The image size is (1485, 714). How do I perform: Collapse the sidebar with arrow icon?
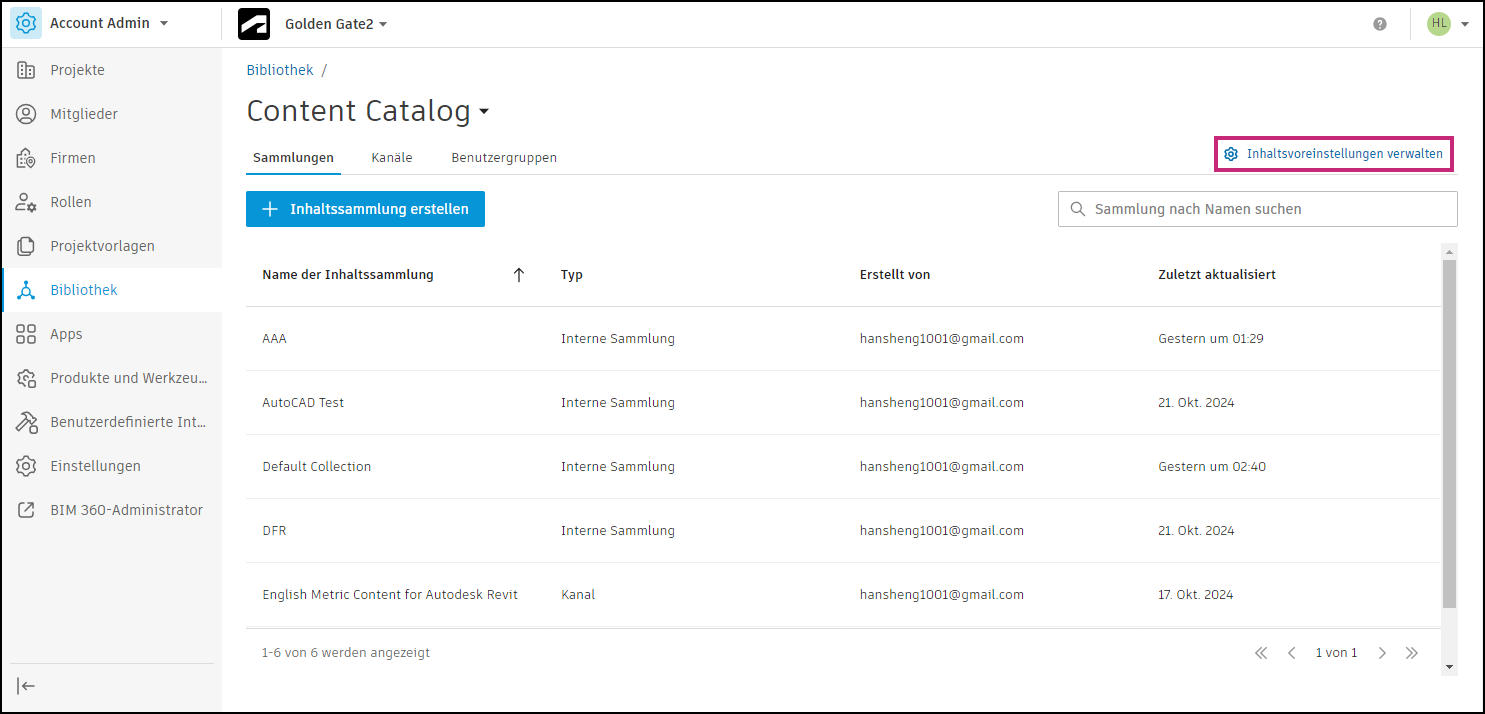point(27,686)
